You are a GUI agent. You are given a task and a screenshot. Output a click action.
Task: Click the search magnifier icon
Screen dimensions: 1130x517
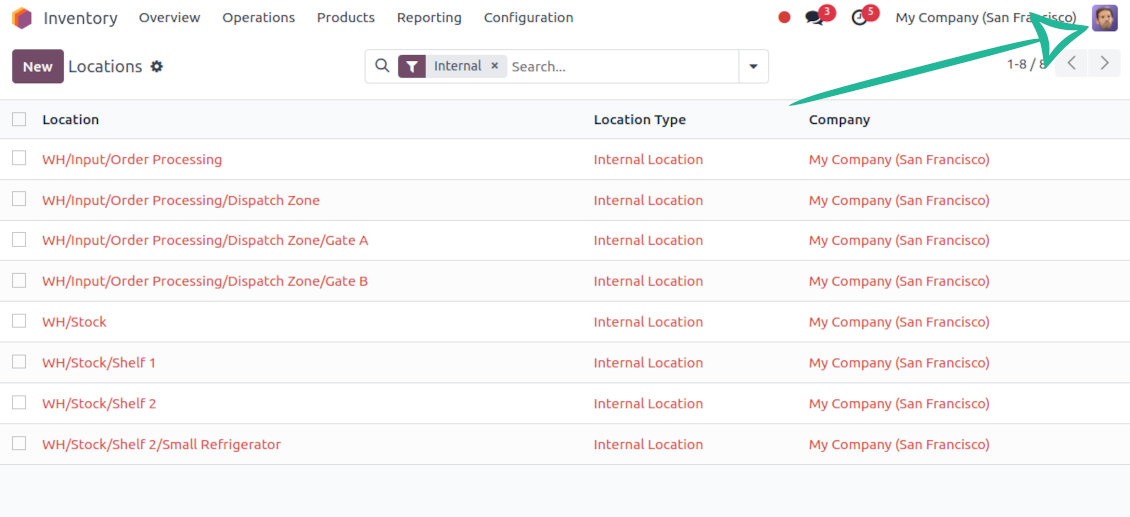click(x=382, y=66)
